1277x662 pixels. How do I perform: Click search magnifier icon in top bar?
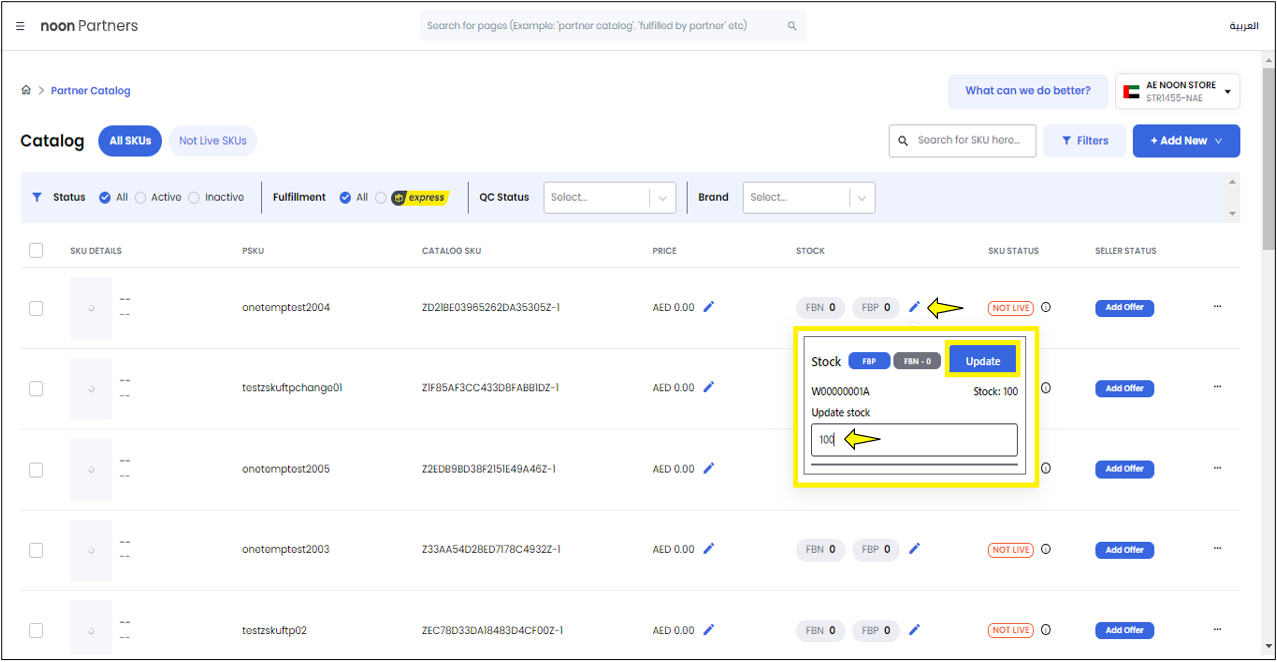[792, 26]
